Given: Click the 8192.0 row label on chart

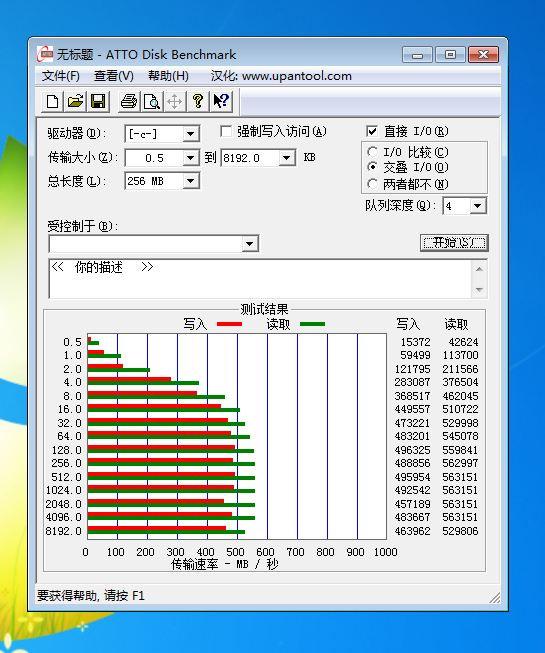Looking at the screenshot, I should 64,531.
